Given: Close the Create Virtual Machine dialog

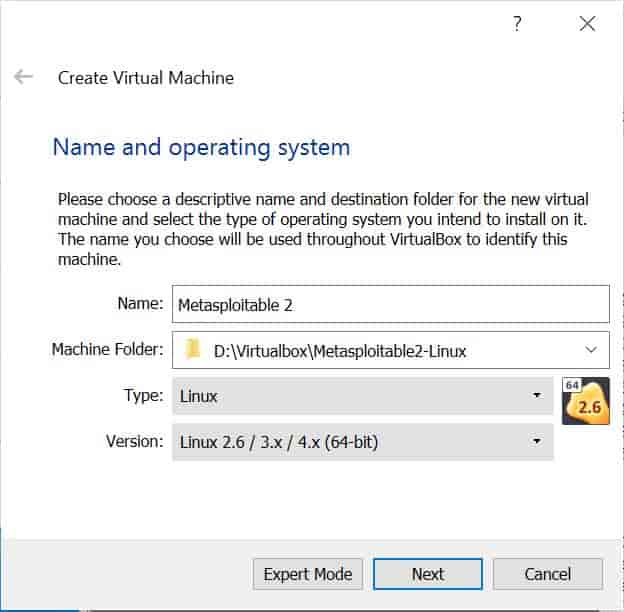Looking at the screenshot, I should pos(587,23).
